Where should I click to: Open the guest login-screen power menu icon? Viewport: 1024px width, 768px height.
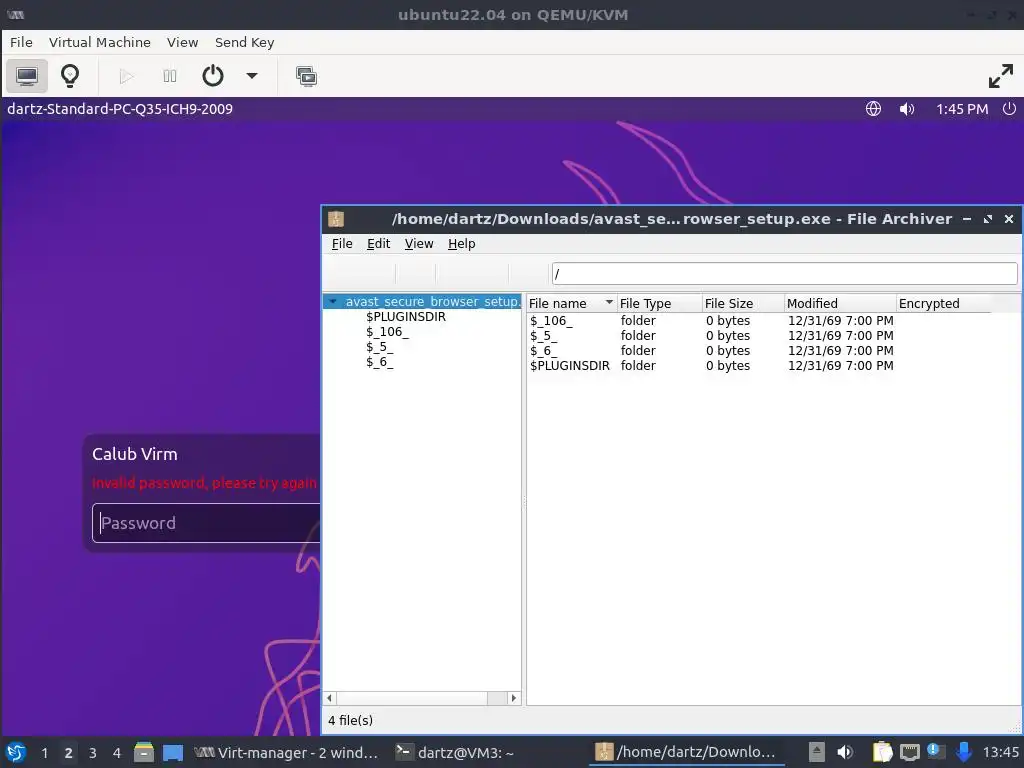tap(1009, 108)
